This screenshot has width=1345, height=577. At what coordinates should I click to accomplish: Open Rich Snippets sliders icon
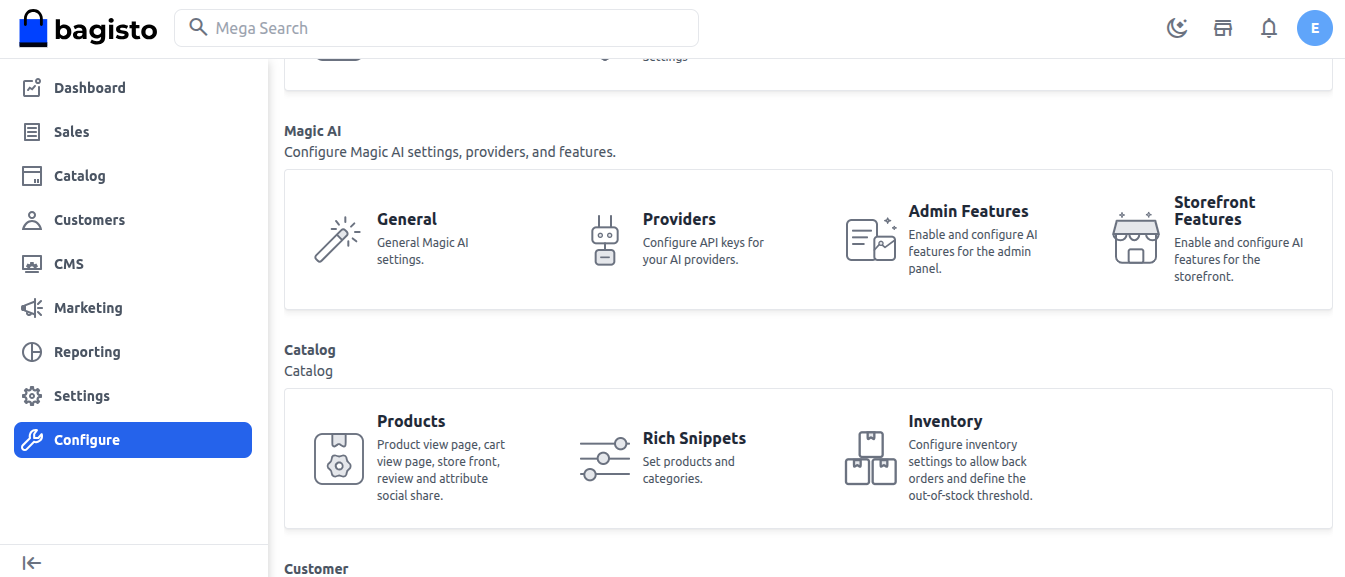click(604, 459)
